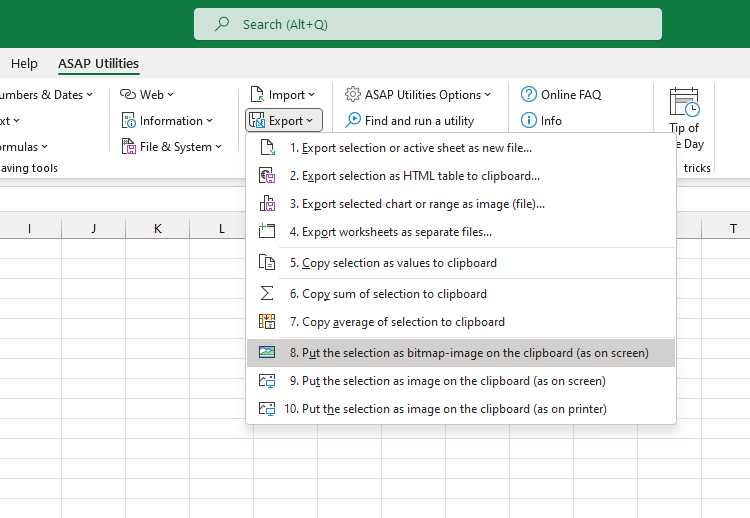This screenshot has height=518, width=750.
Task: Click the Online FAQ question mark icon
Action: [529, 94]
